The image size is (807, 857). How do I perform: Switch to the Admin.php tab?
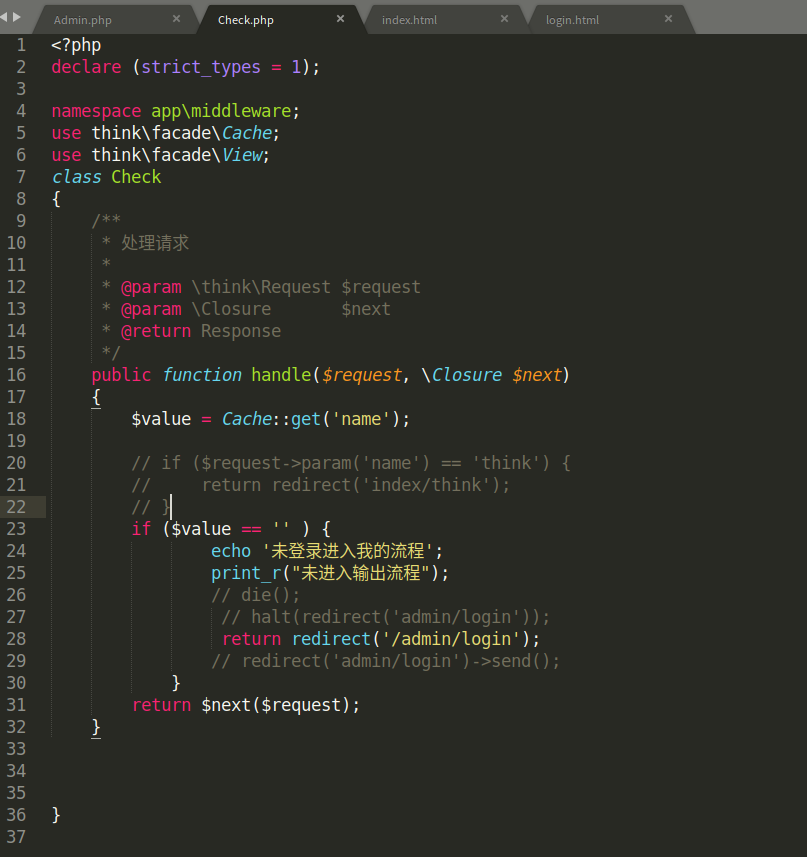coord(83,20)
